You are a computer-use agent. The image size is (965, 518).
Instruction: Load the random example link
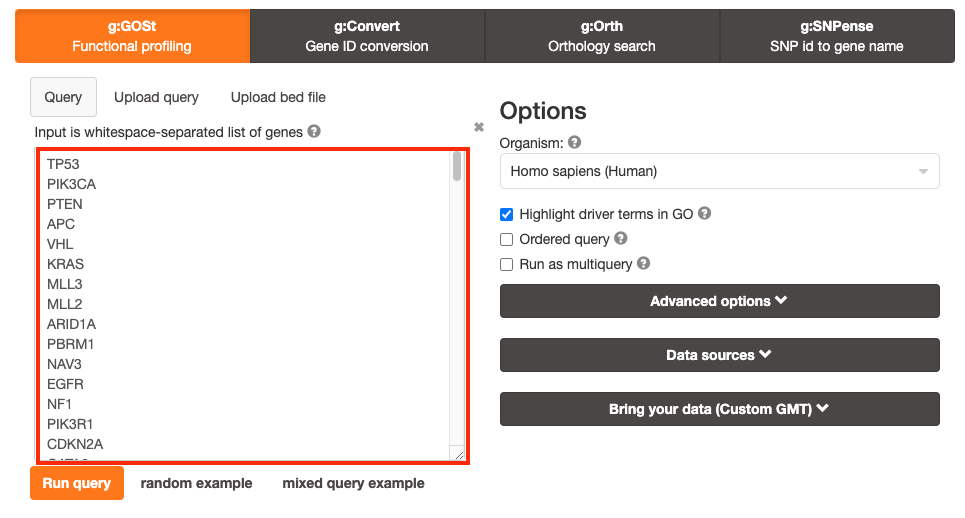[196, 483]
